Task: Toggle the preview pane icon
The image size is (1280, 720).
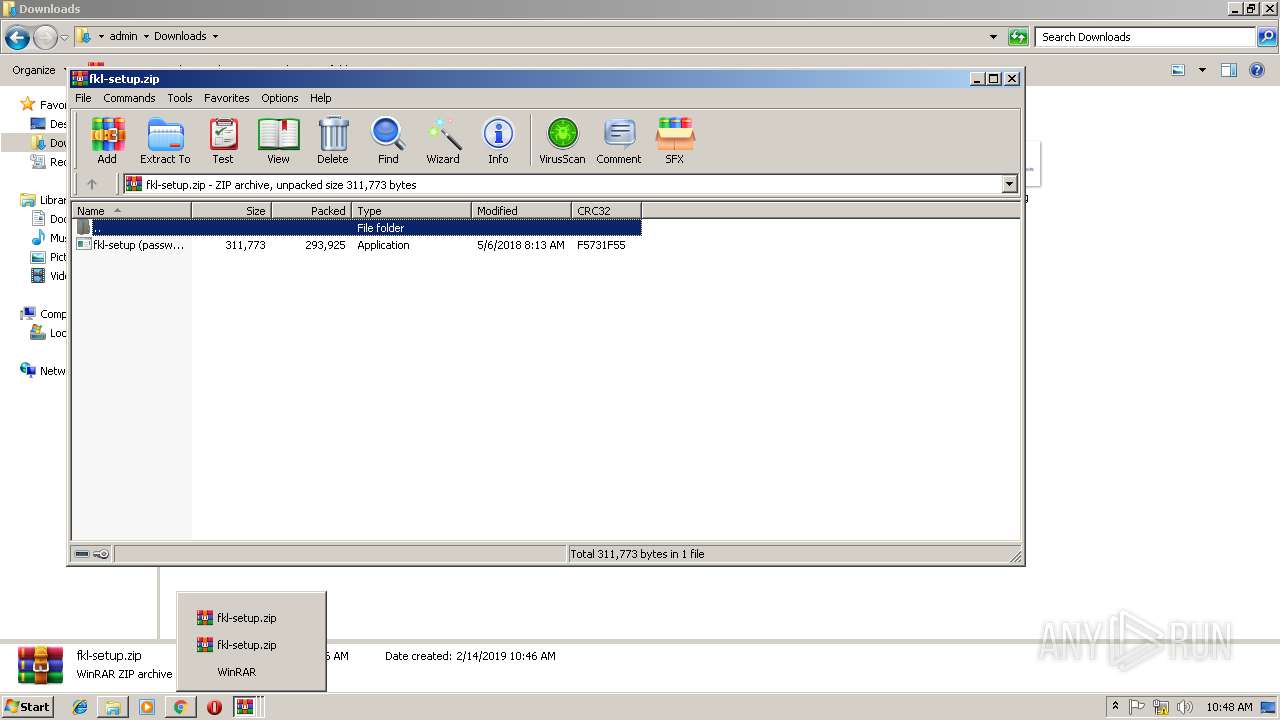Action: (1229, 70)
